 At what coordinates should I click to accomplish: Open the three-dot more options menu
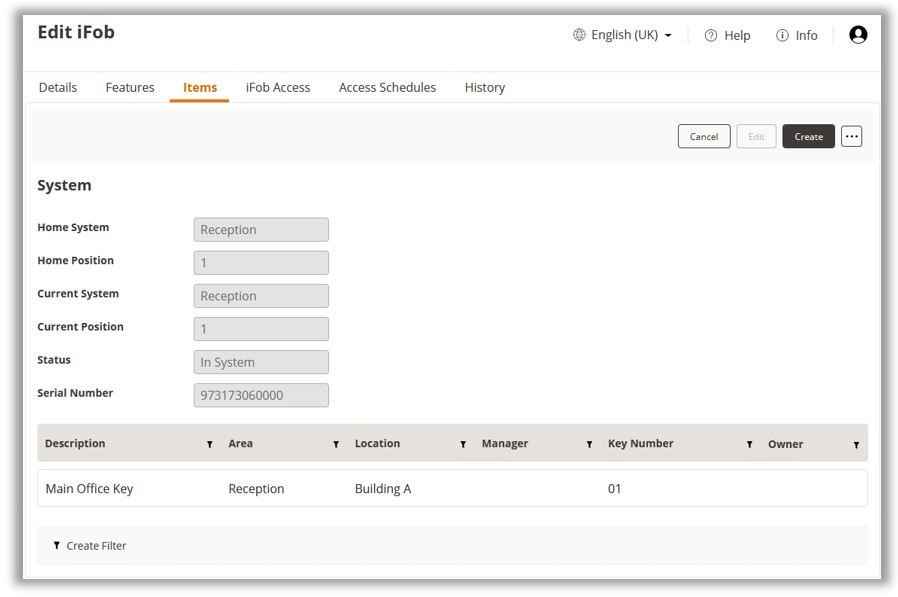click(851, 136)
